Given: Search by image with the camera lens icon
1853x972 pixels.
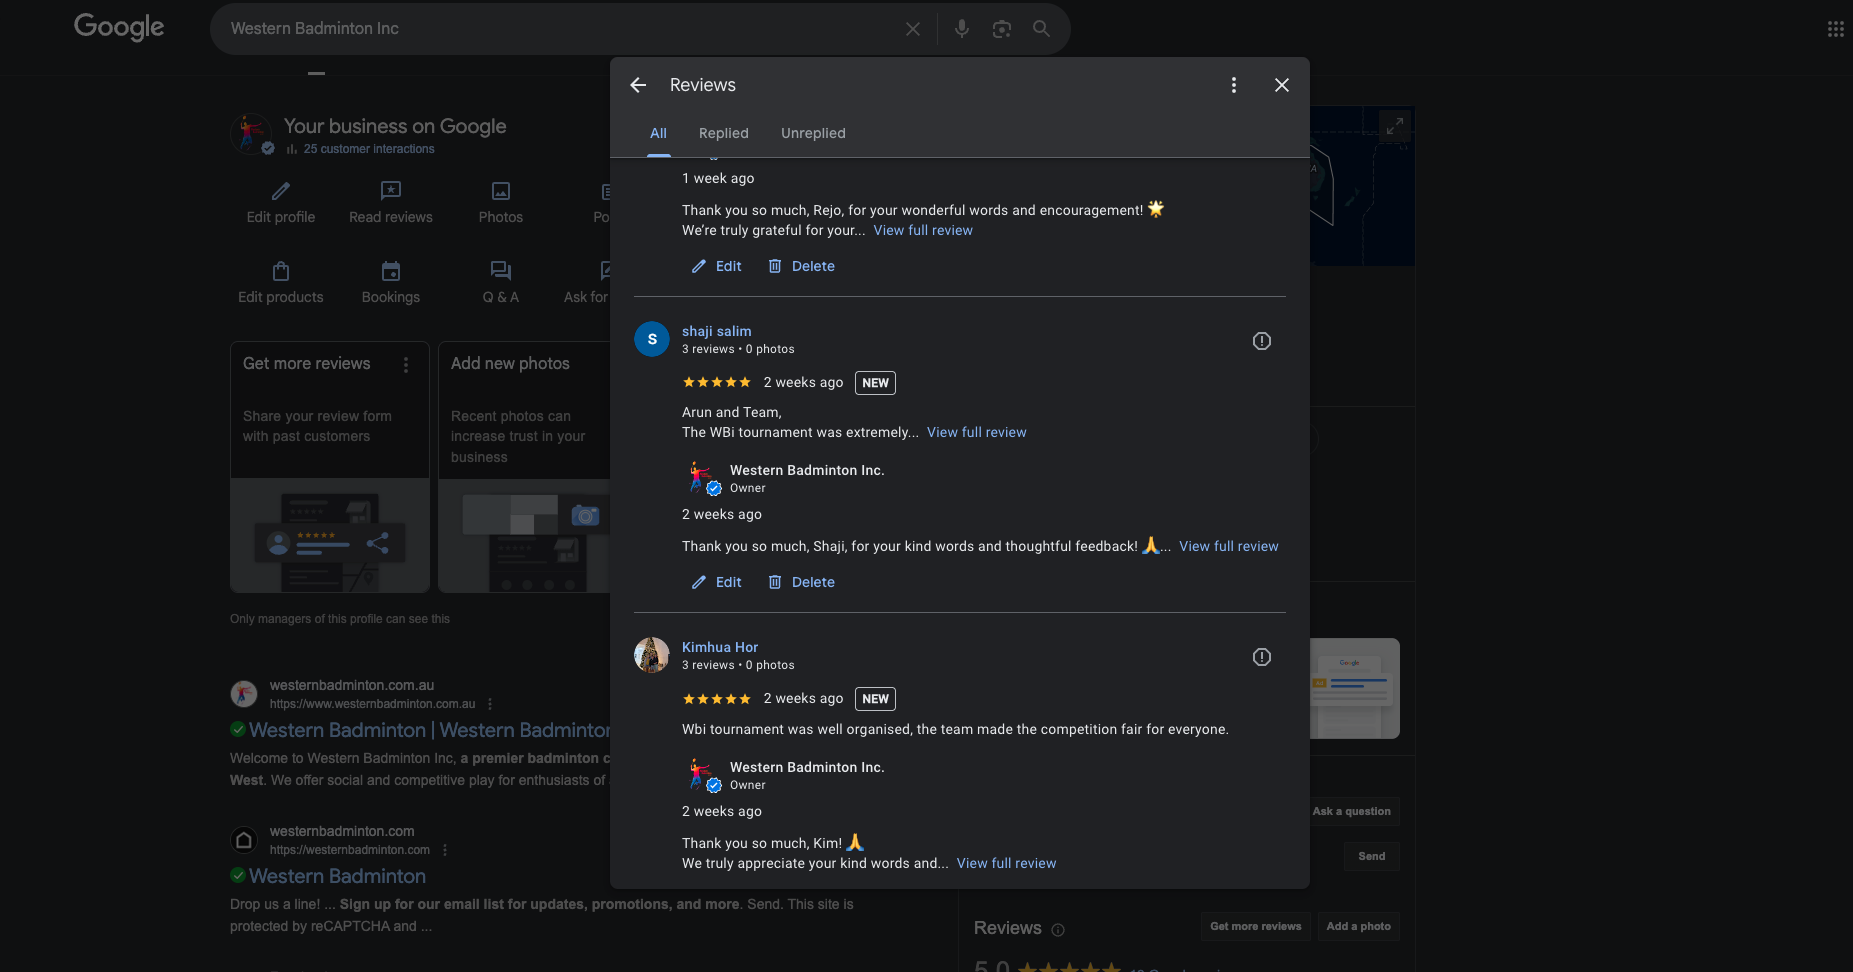Looking at the screenshot, I should 1001,29.
